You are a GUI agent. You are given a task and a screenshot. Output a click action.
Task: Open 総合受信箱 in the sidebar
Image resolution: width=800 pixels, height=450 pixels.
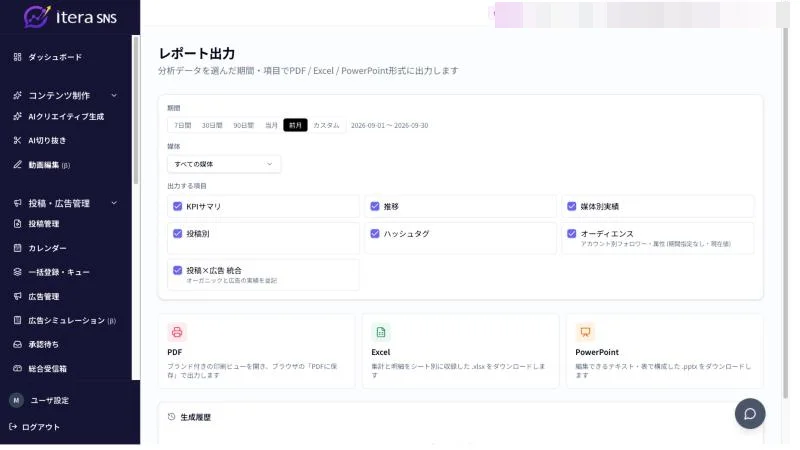(x=47, y=368)
